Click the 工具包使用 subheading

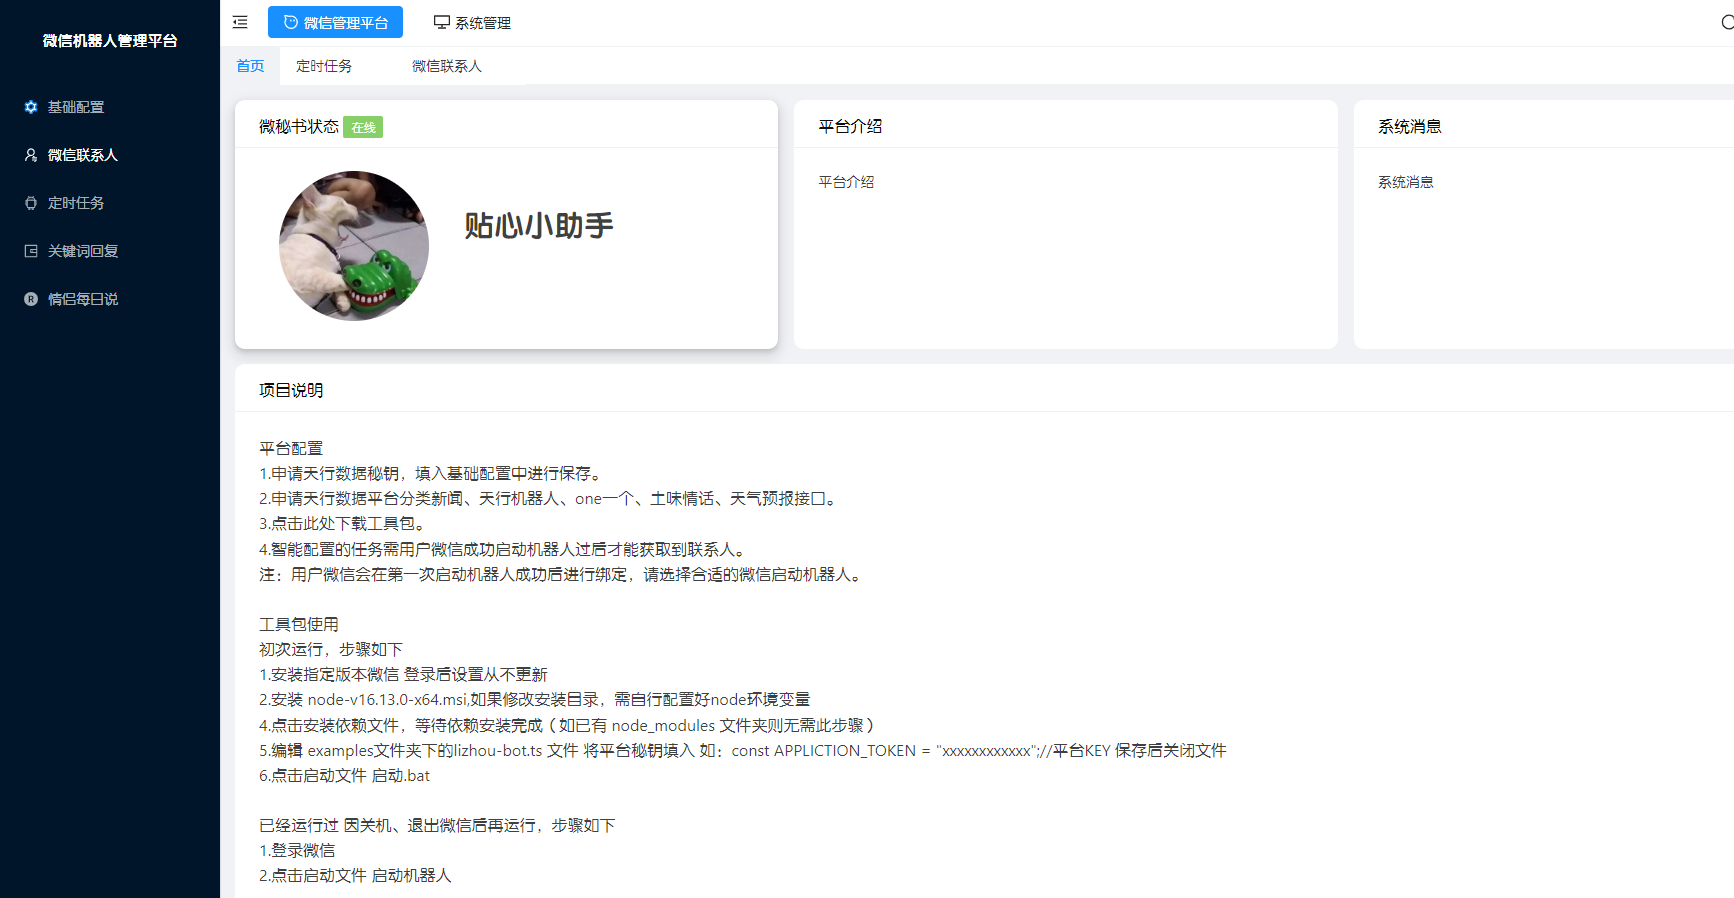(x=299, y=625)
